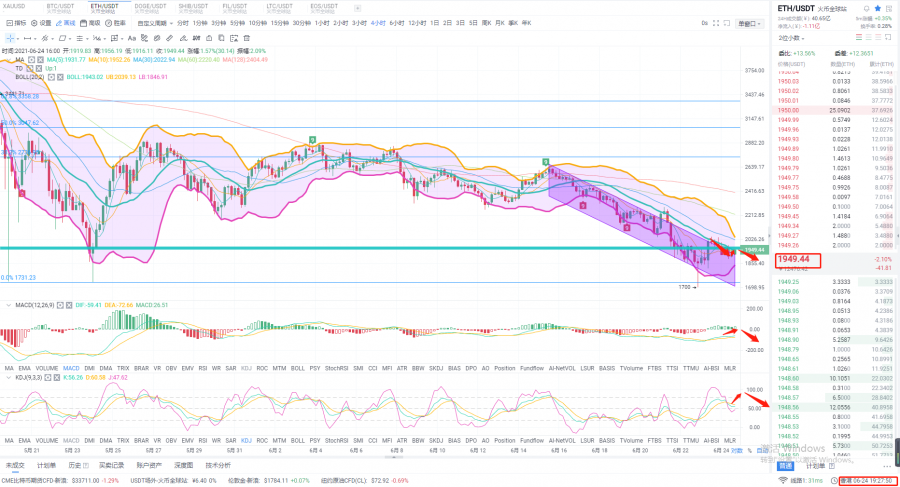Select the 1小时 timeframe
Viewport: 900px width, 487px height.
(322, 21)
